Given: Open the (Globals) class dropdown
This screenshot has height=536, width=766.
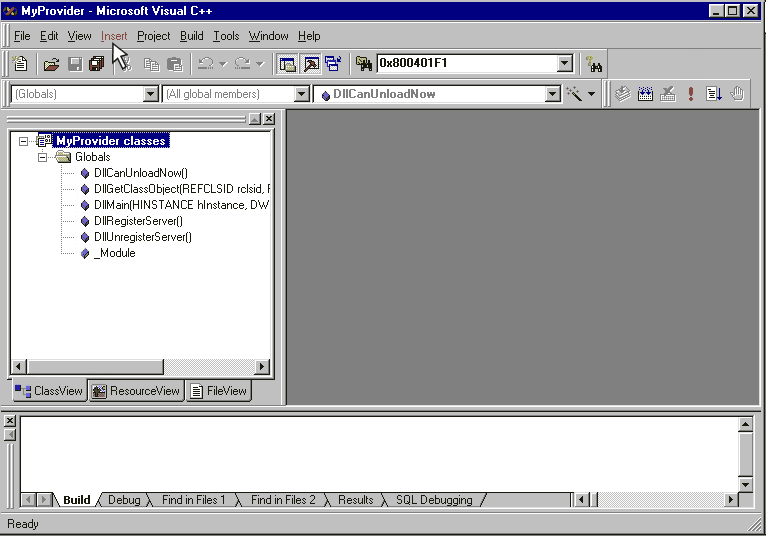Looking at the screenshot, I should 151,93.
